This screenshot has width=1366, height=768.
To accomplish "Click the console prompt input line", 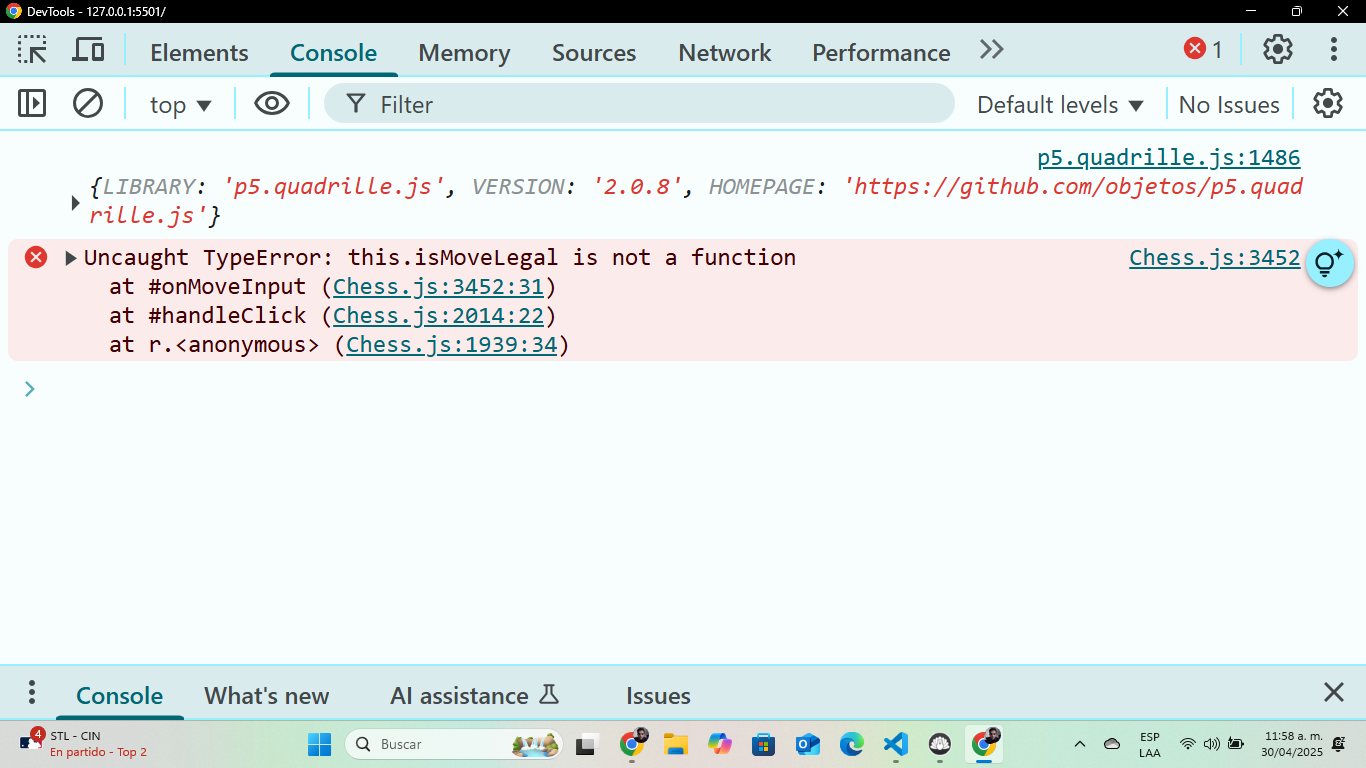I will [x=690, y=389].
